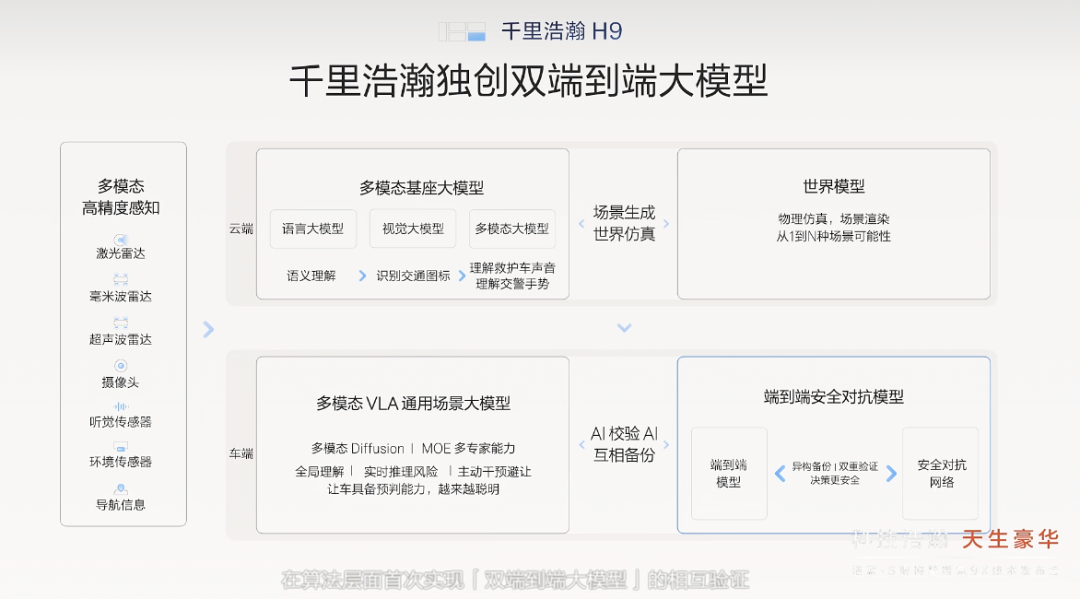Click the right chevron after 世界仿真

[x=666, y=224]
